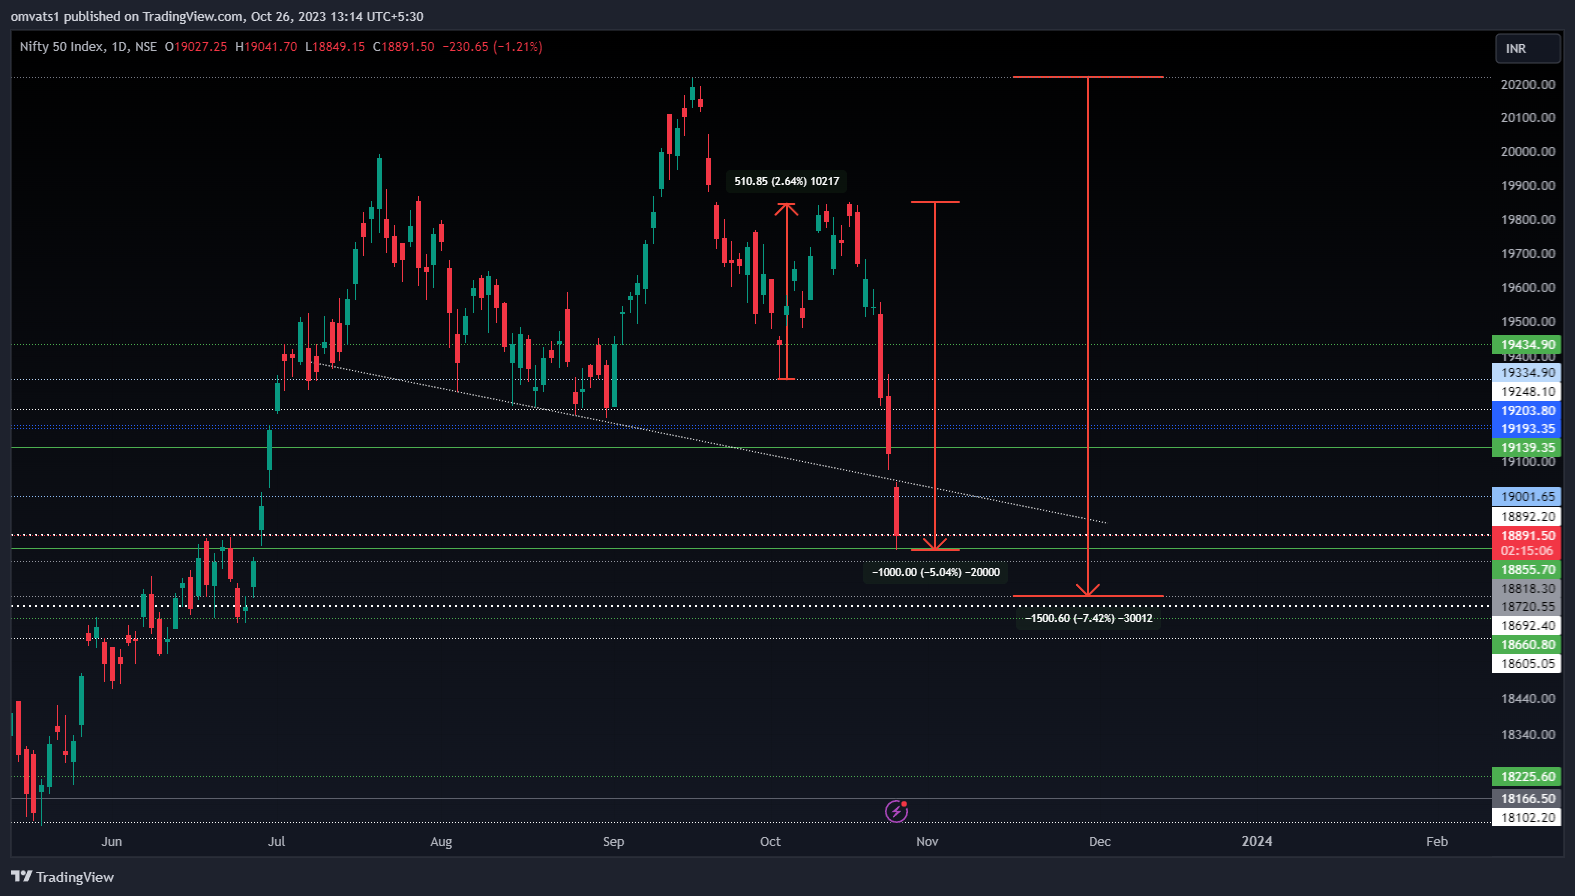Click the green 19139.35 price label

coord(1527,448)
